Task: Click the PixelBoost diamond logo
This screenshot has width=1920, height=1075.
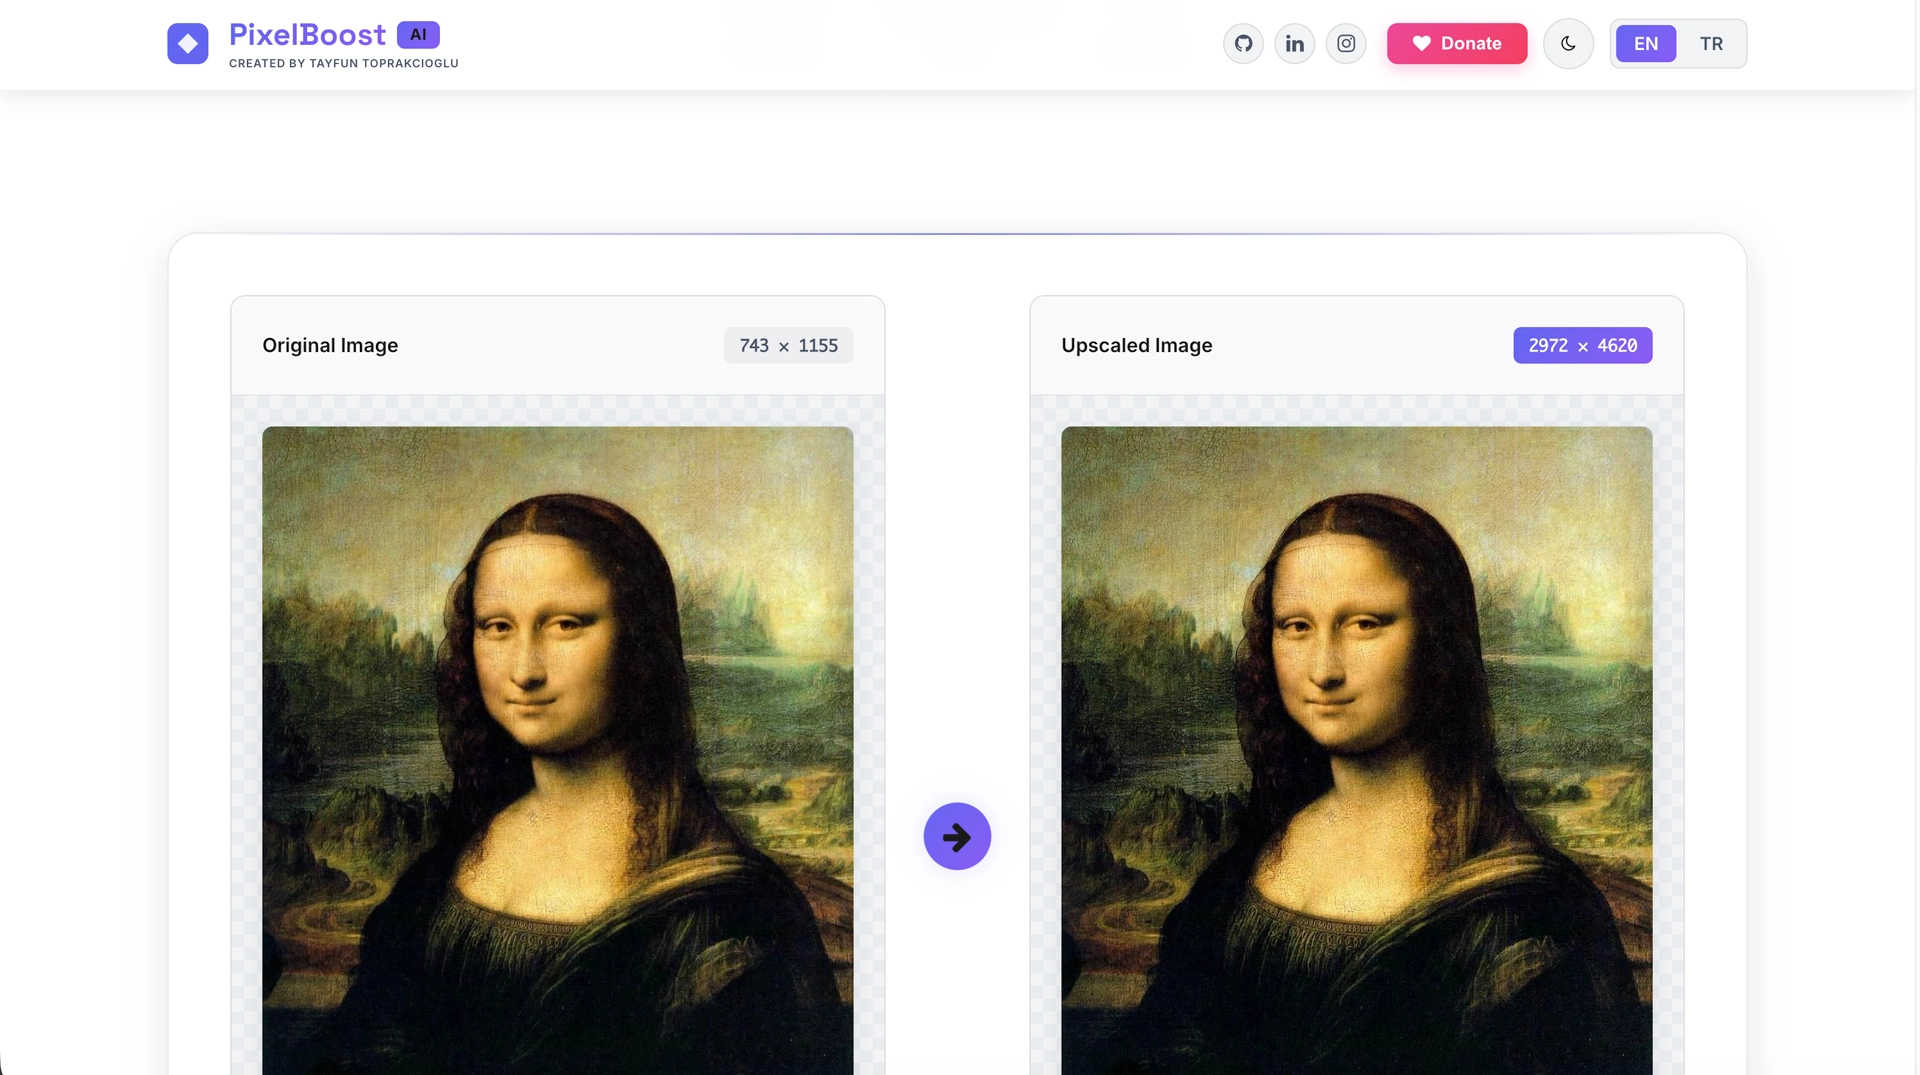Action: point(188,43)
